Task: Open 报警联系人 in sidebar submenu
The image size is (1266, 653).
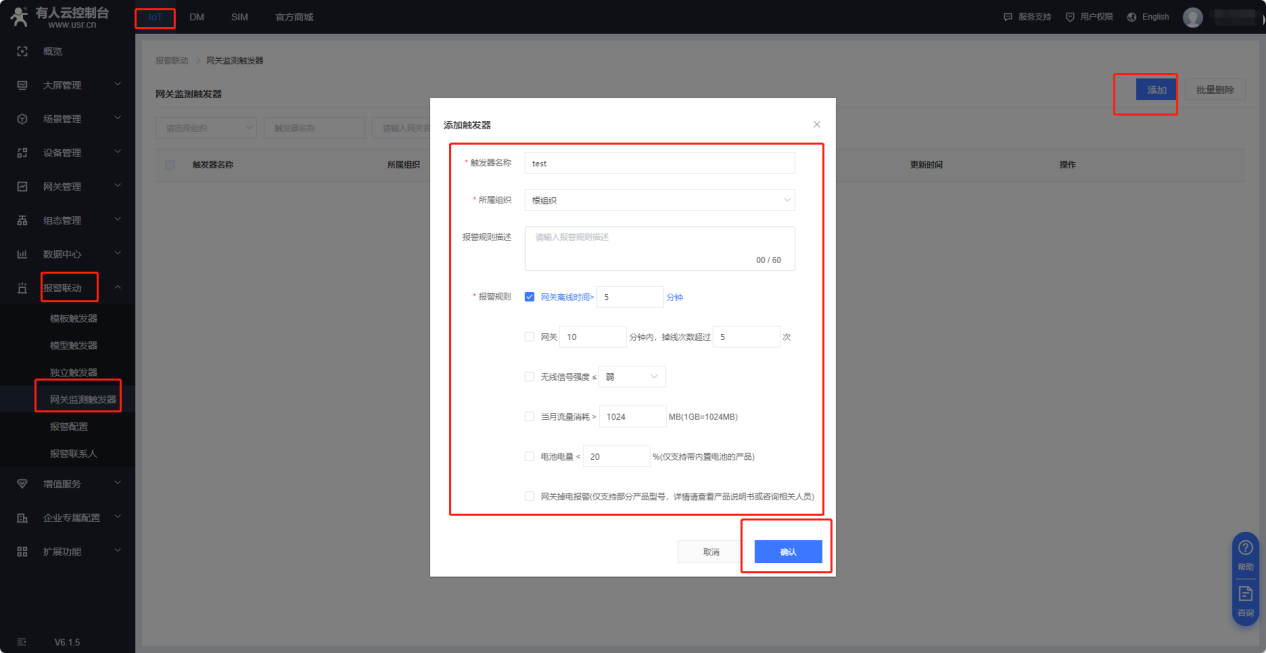Action: (x=73, y=453)
